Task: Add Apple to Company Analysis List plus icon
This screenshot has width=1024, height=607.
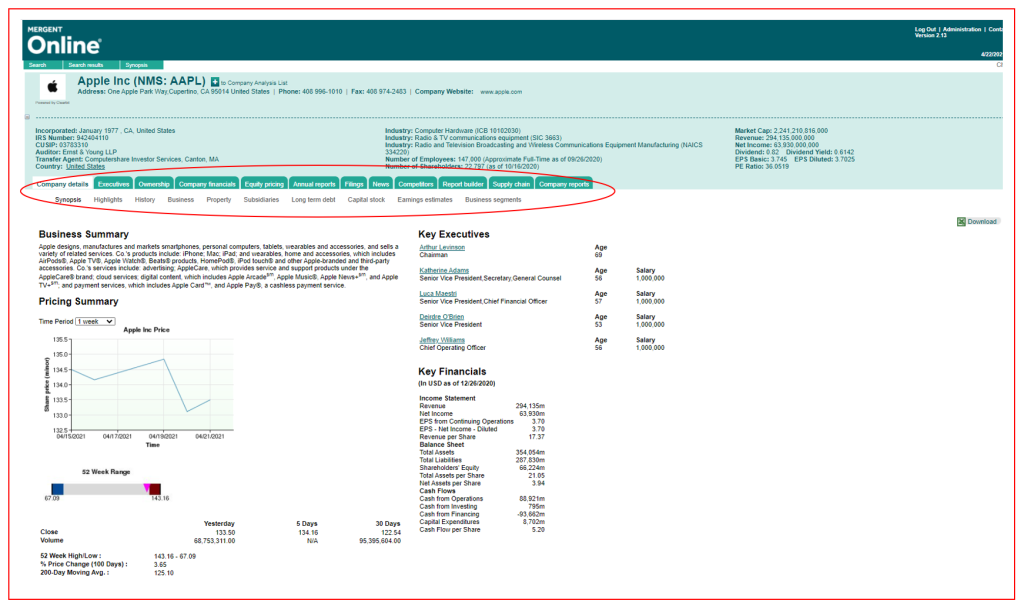Action: [215, 82]
